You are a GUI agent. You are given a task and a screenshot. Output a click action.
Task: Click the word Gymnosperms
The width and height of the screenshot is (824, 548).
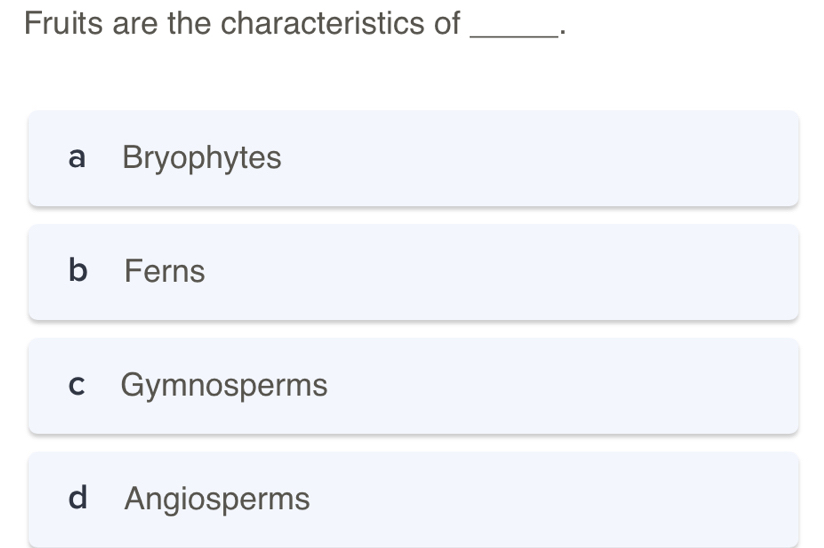(224, 385)
